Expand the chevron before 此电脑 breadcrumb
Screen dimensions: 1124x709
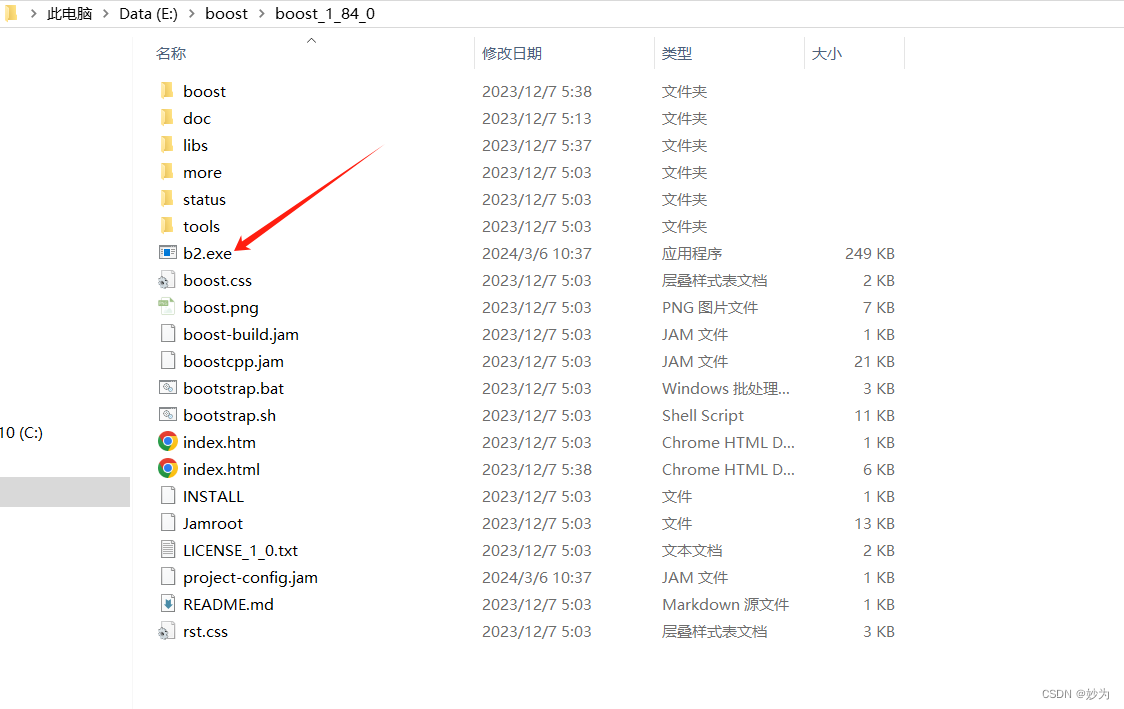pyautogui.click(x=34, y=14)
